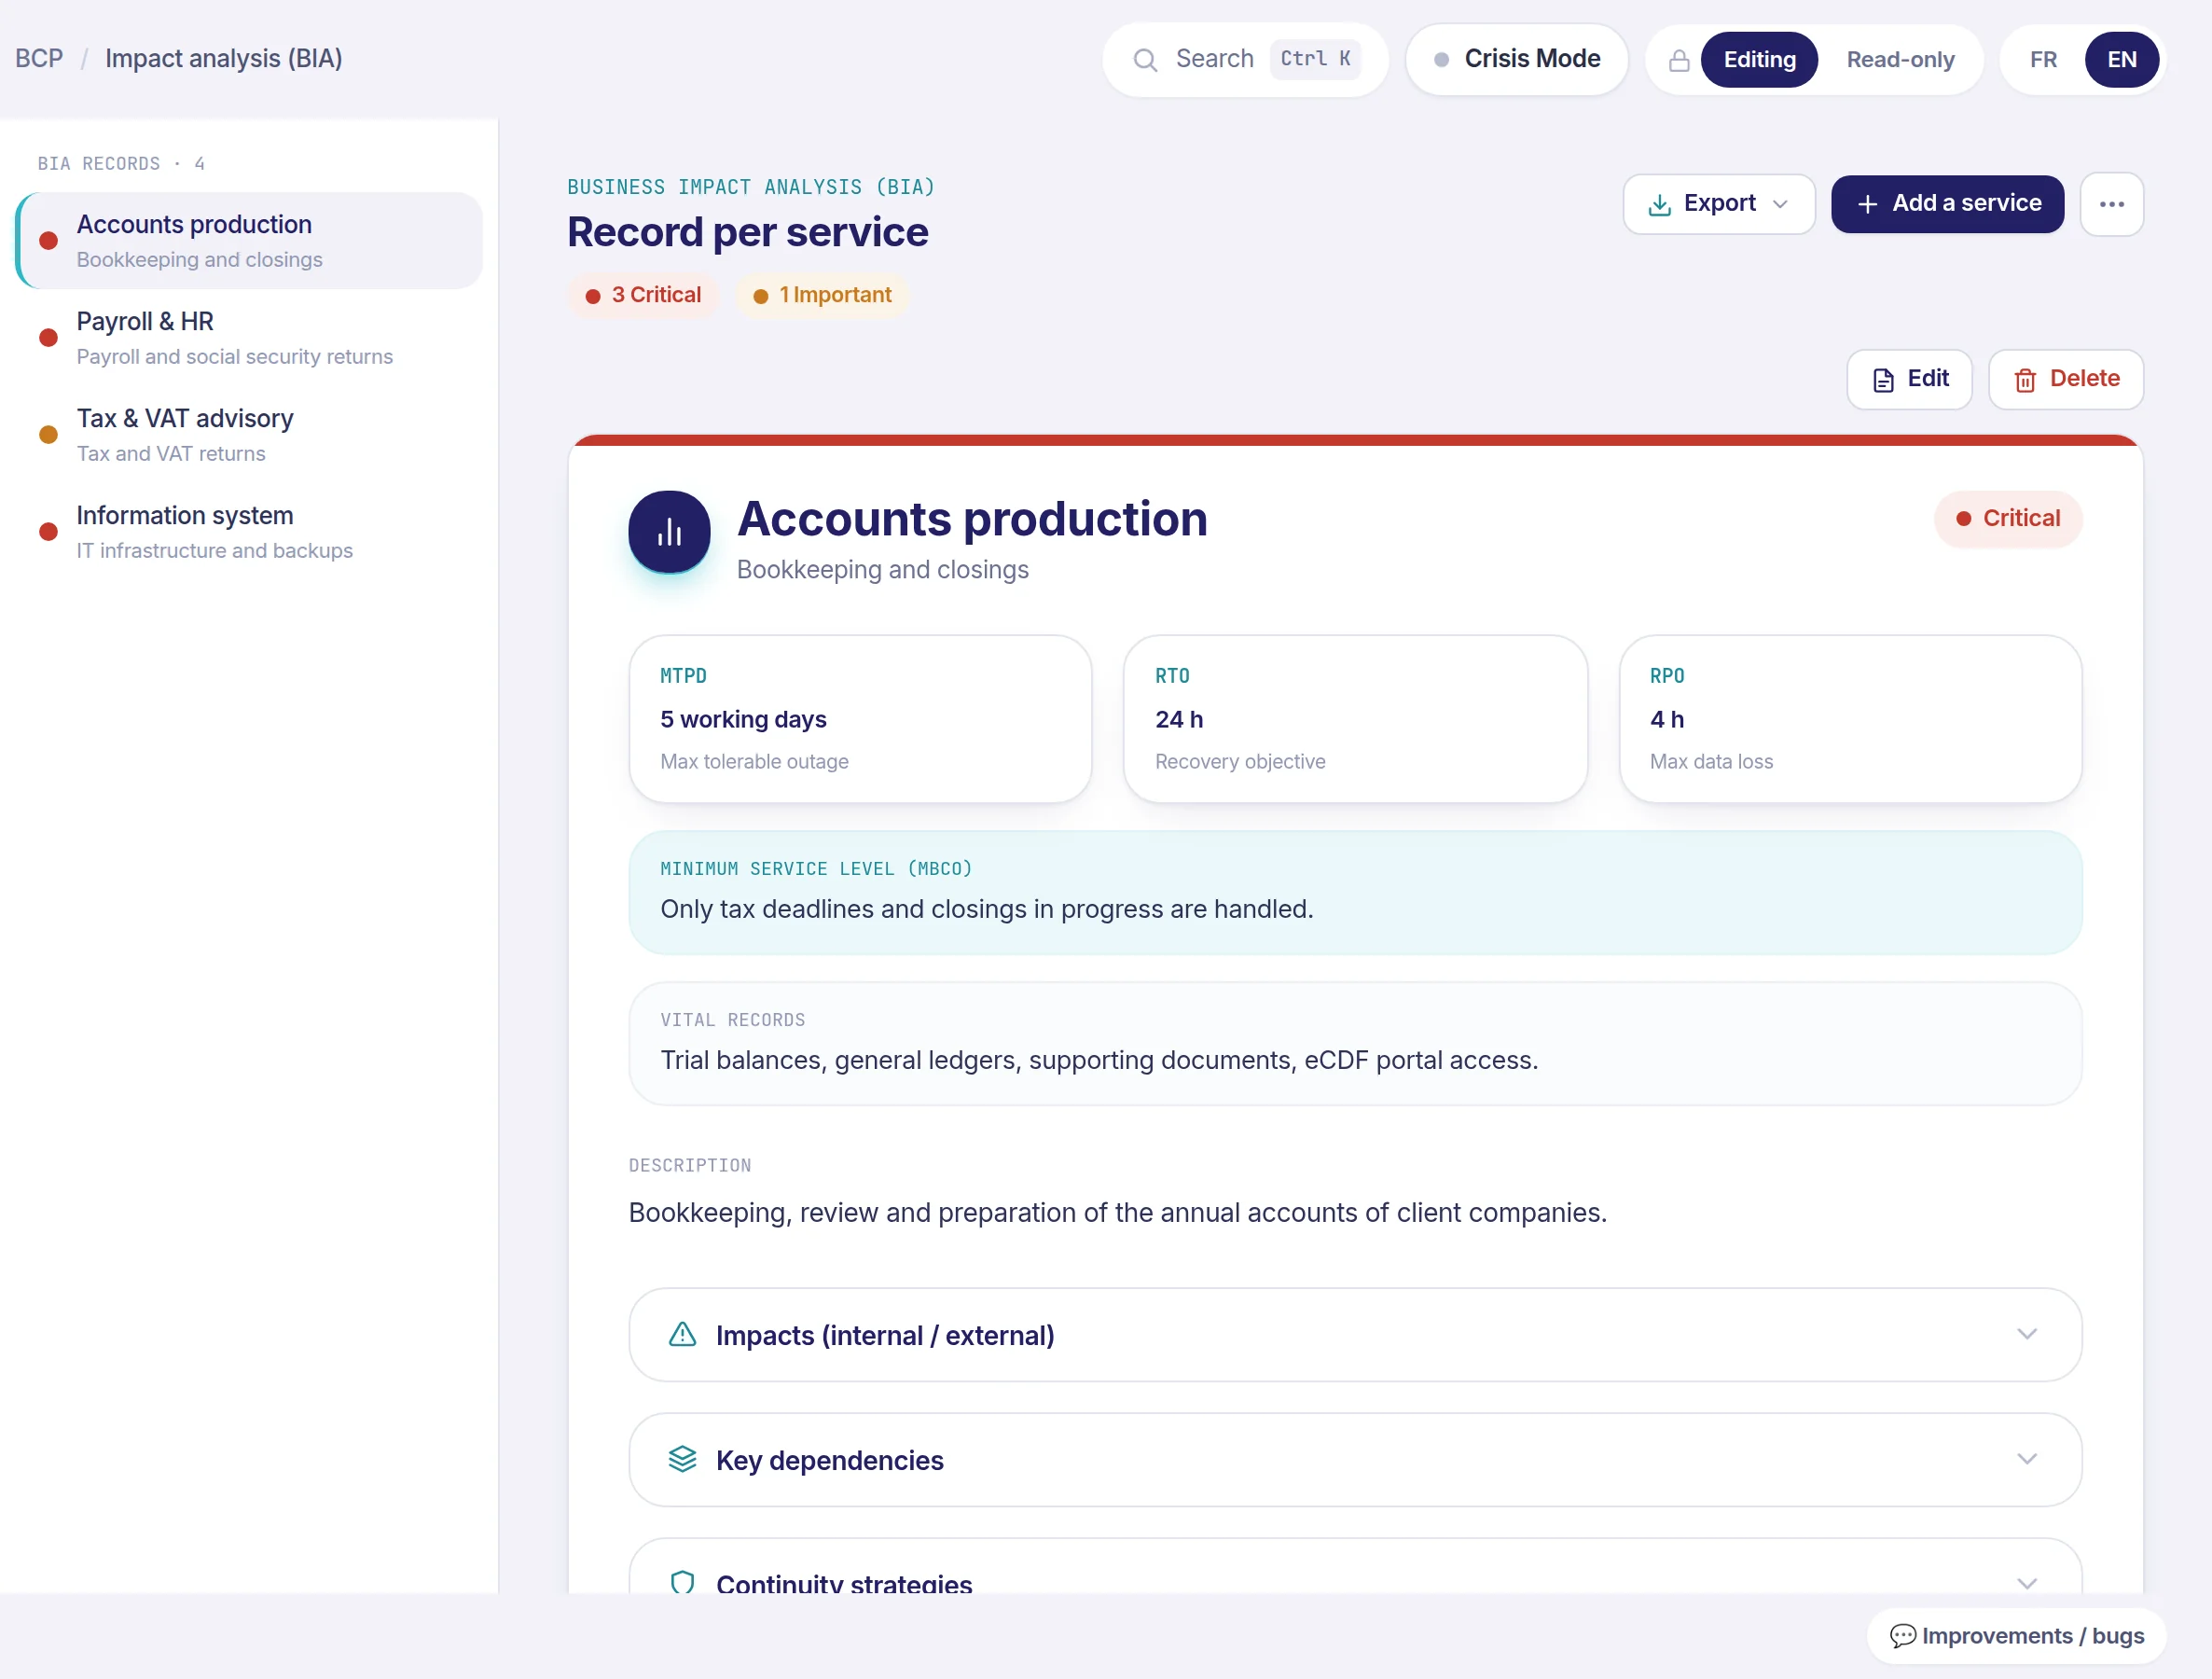2212x1679 pixels.
Task: Click the shield icon on Continuity strategies
Action: click(682, 1582)
